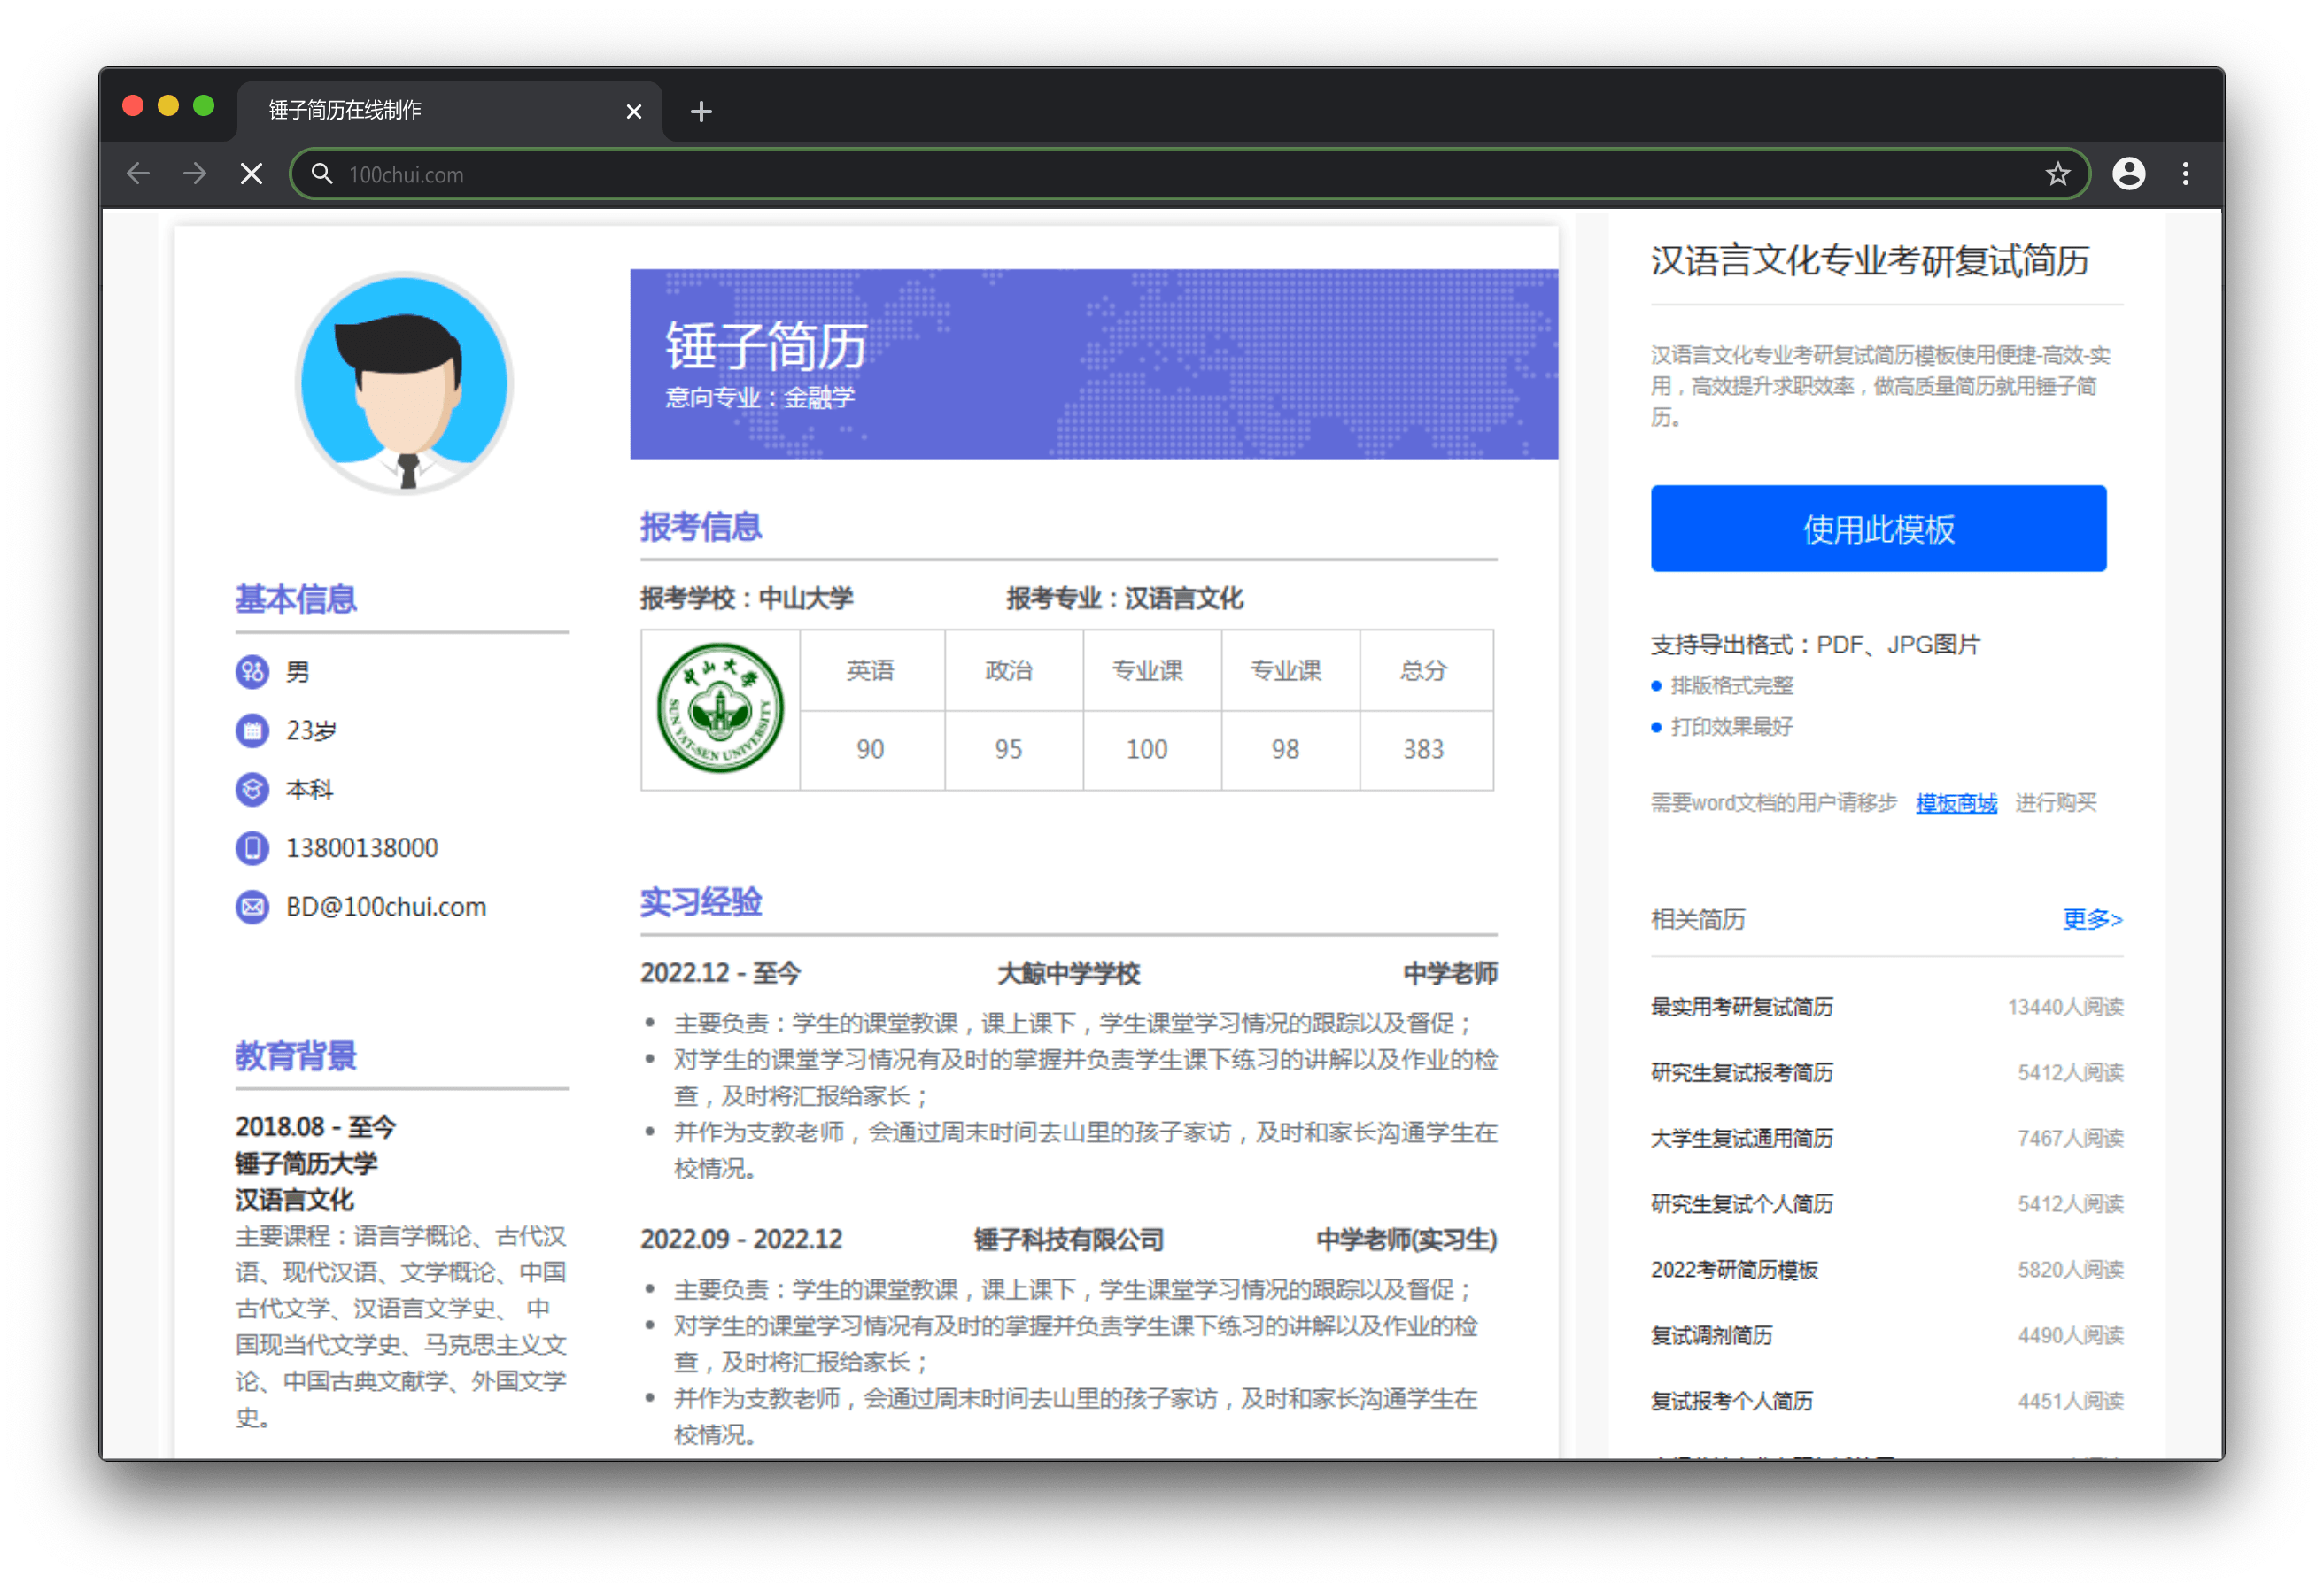
Task: Open the browser profile account icon
Action: click(2128, 174)
